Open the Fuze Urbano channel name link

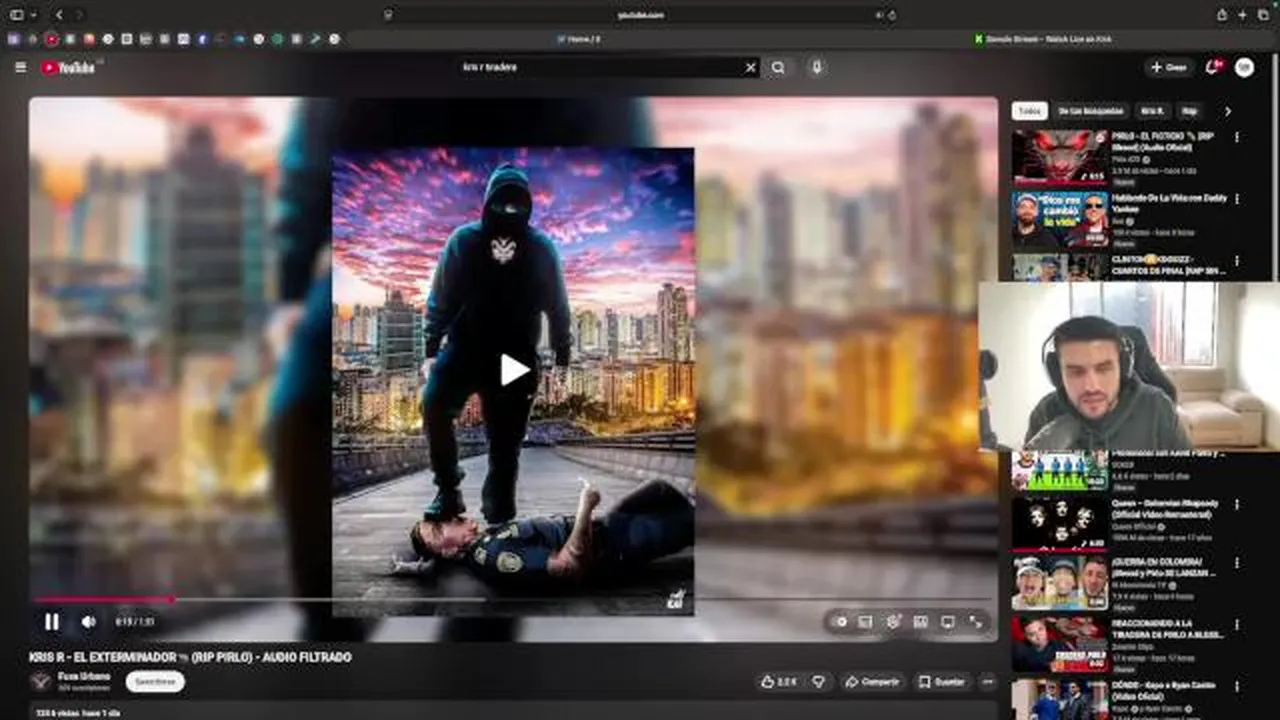[x=84, y=676]
